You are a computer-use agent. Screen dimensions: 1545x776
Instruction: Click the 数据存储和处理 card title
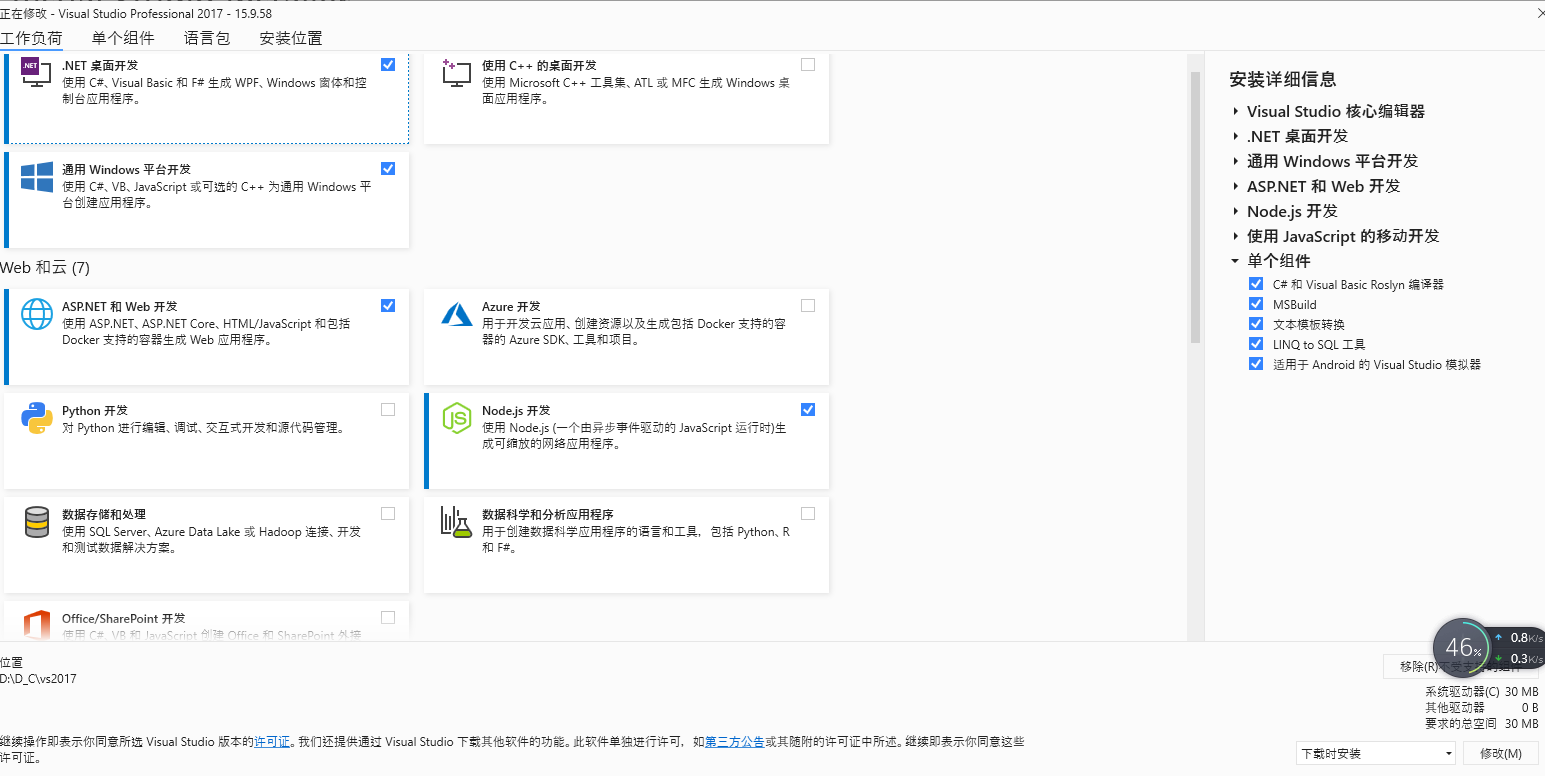[104, 515]
